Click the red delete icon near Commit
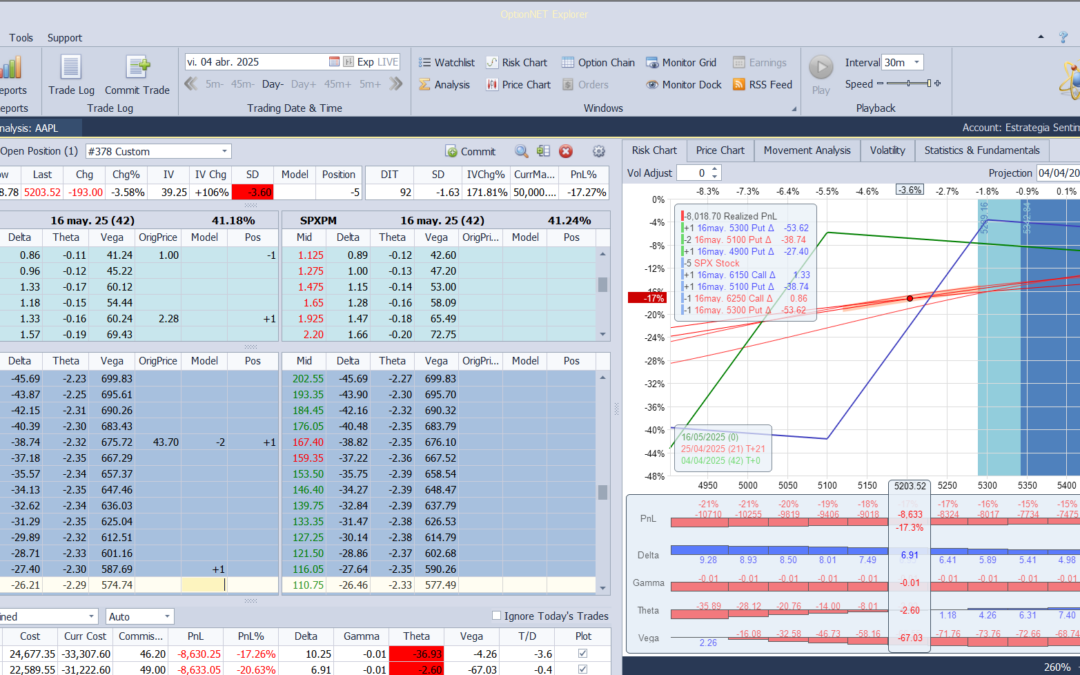The height and width of the screenshot is (675, 1080). tap(565, 152)
